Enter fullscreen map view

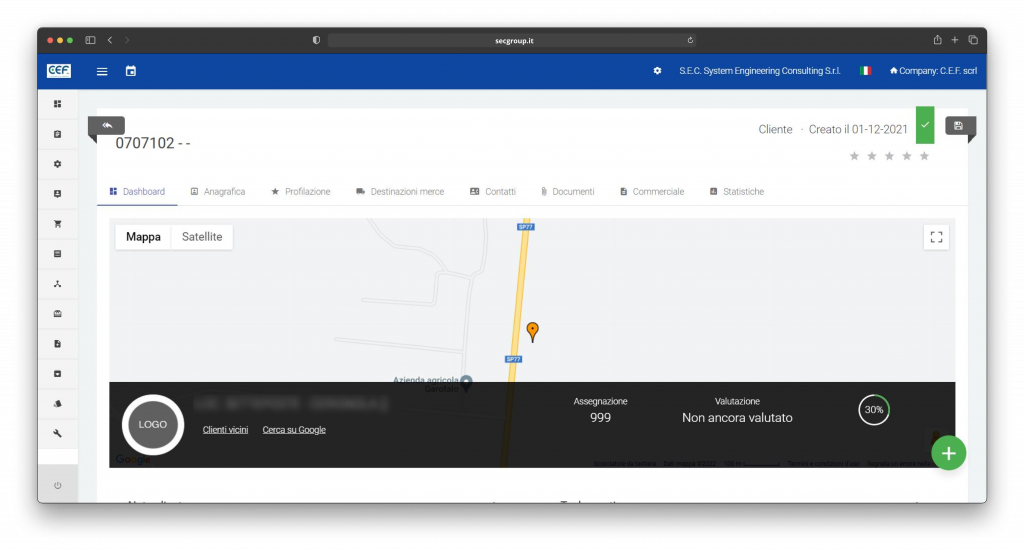click(936, 237)
